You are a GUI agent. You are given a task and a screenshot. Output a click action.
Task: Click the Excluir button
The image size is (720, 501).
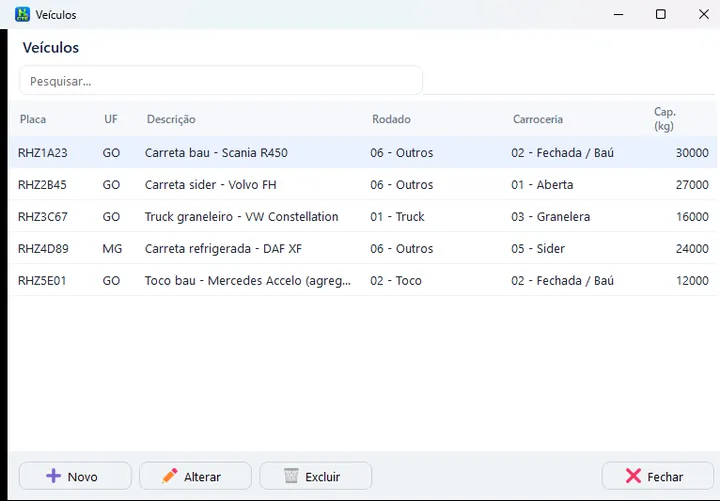(315, 476)
